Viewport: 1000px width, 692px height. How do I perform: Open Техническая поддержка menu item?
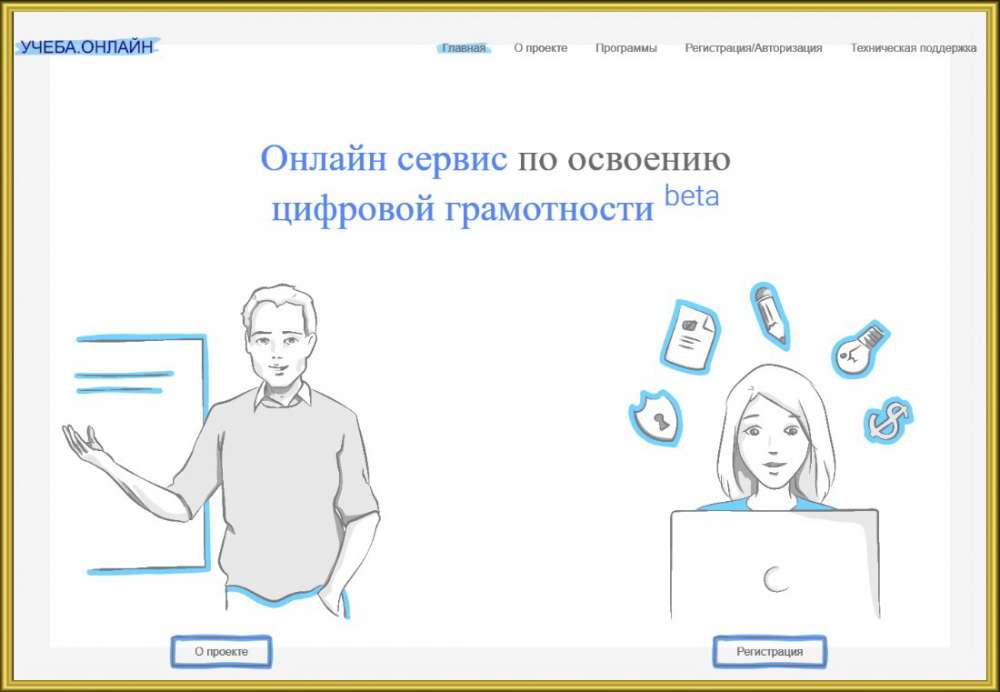[913, 48]
